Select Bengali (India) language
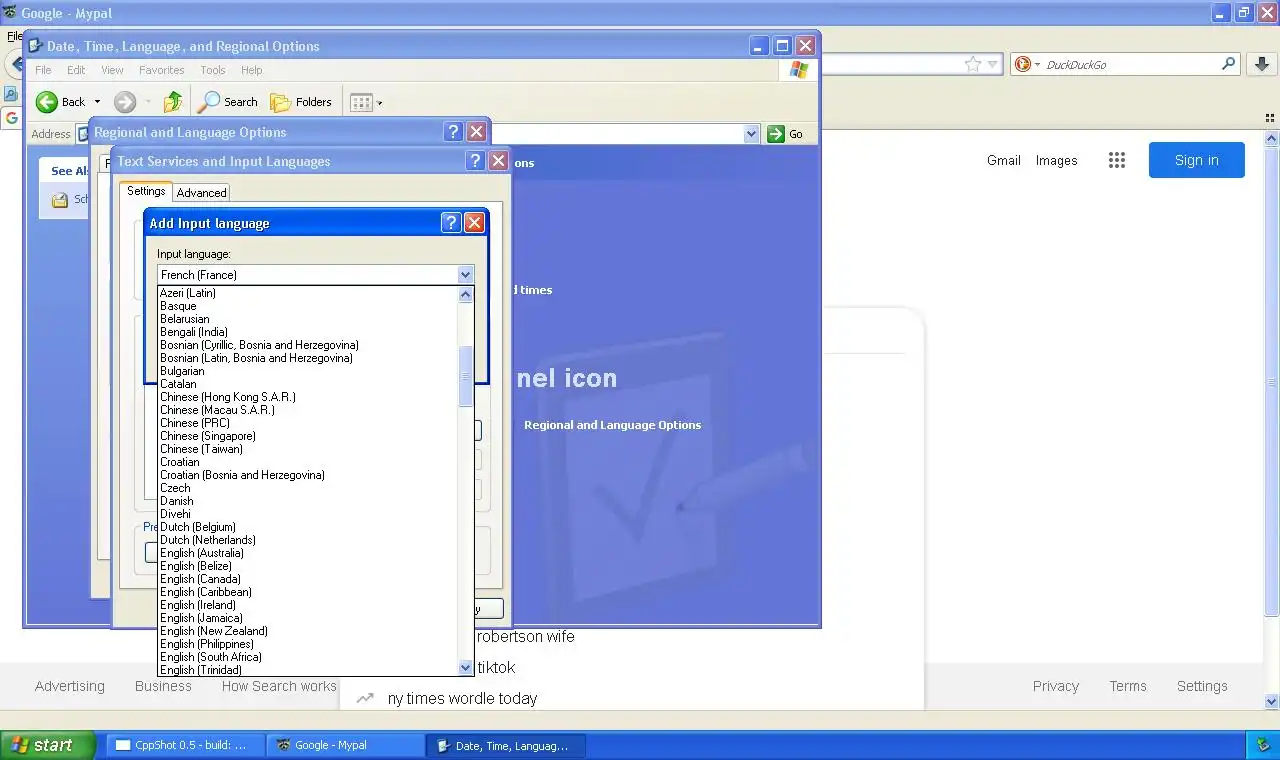This screenshot has height=760, width=1280. (308, 332)
